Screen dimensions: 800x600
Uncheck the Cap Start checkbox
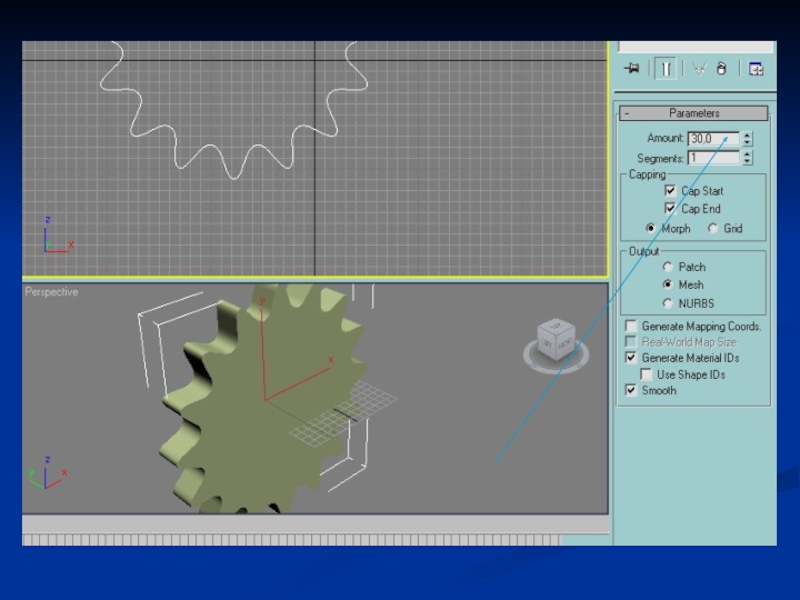tap(670, 190)
